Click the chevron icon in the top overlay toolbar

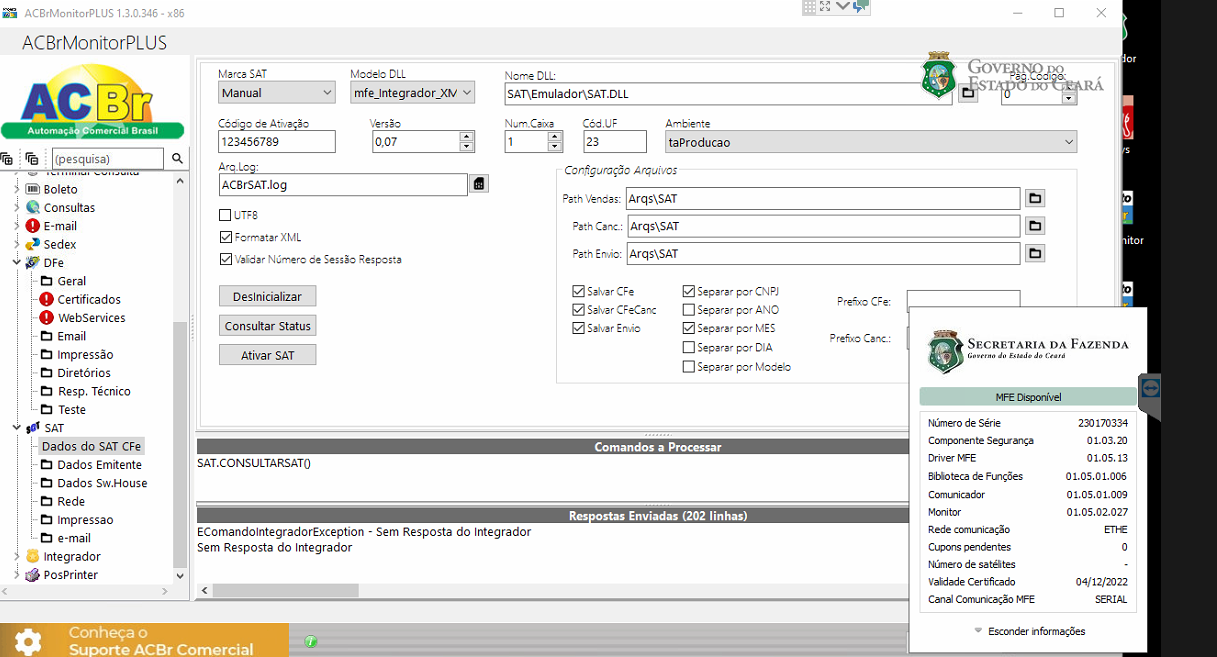point(843,6)
